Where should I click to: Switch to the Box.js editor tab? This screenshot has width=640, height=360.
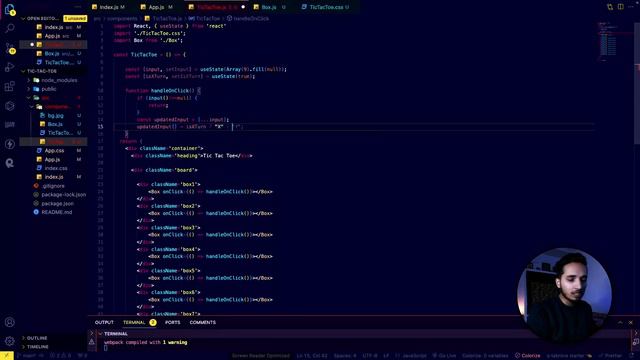coord(269,7)
